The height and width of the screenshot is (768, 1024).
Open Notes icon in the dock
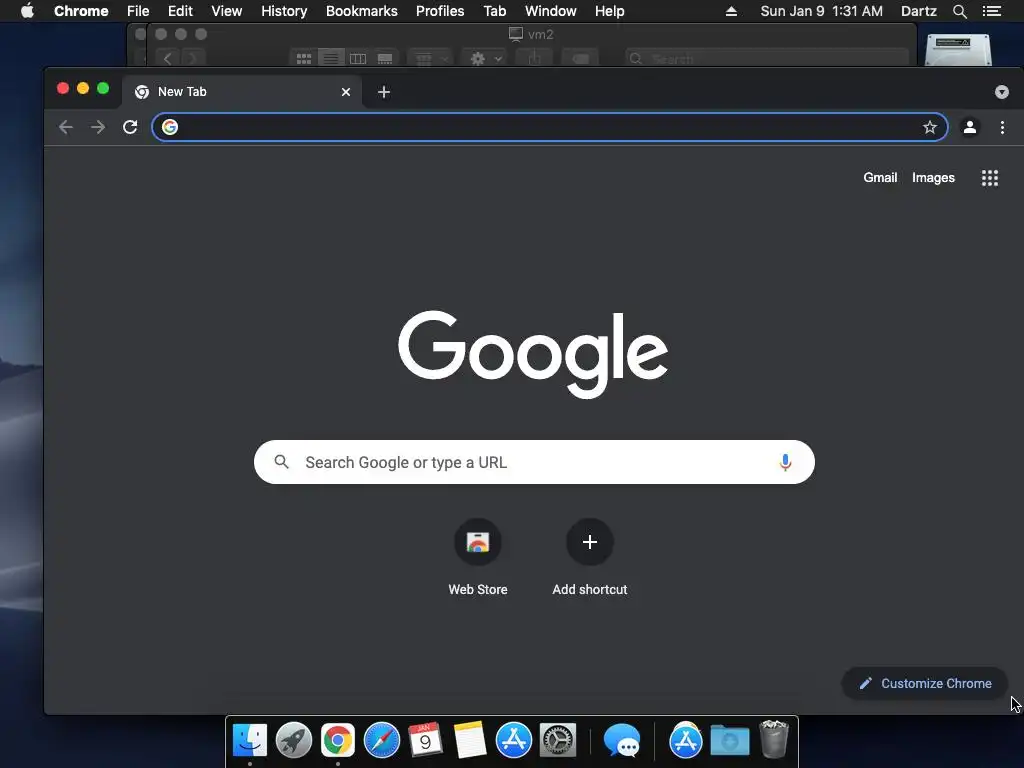coord(470,741)
